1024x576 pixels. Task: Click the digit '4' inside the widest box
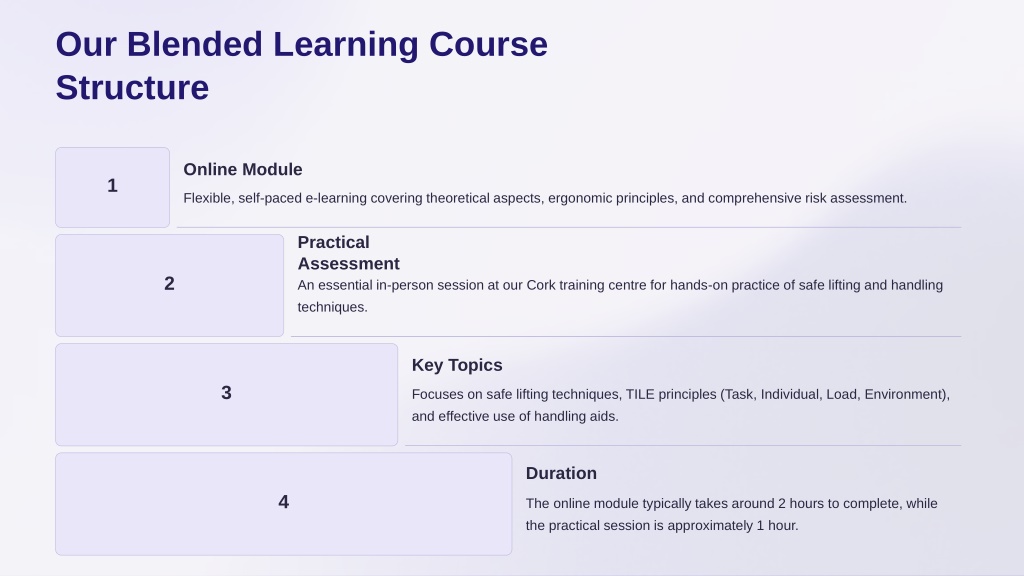pyautogui.click(x=283, y=502)
